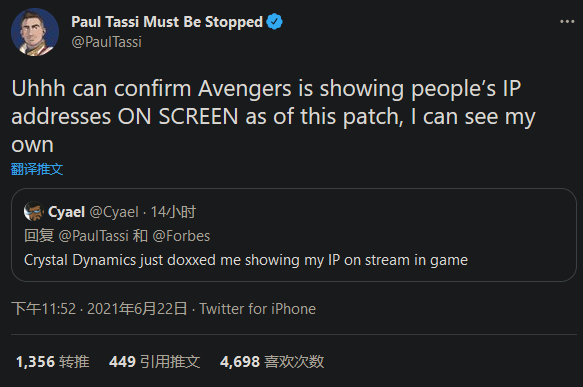Click @PaulTassi mention in the reply line
Viewport: 583px width, 387px height.
point(93,236)
